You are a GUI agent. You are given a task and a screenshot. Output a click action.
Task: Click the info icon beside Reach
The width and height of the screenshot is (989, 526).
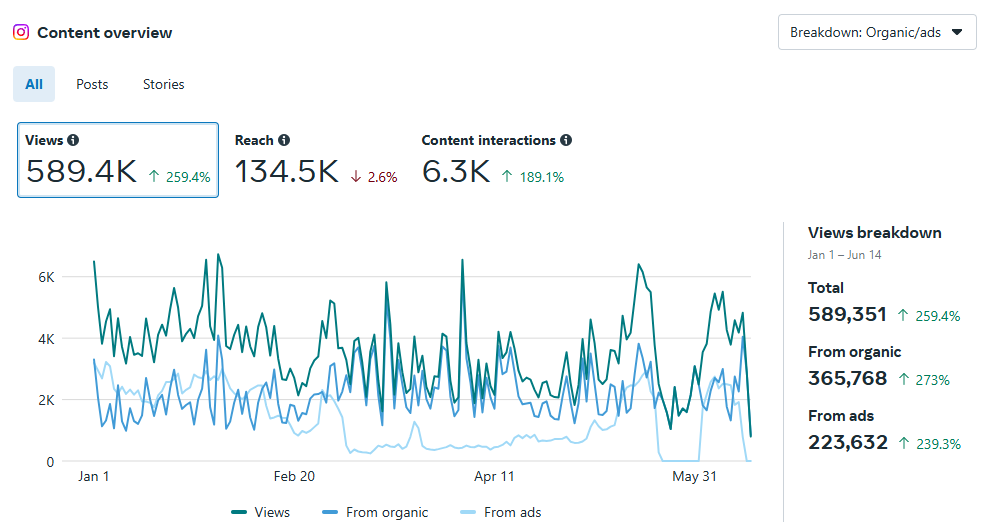coord(284,141)
